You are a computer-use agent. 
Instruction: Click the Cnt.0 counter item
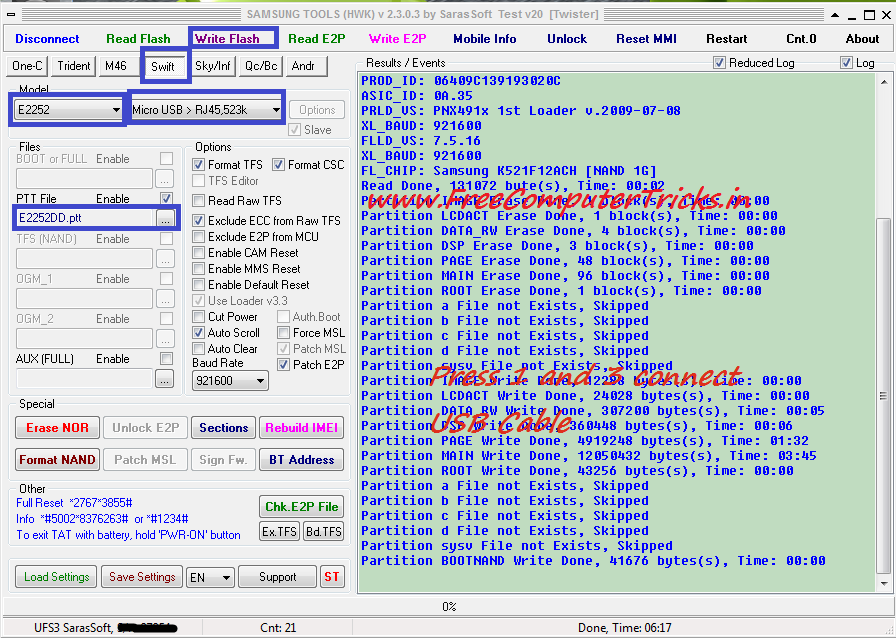pyautogui.click(x=801, y=39)
